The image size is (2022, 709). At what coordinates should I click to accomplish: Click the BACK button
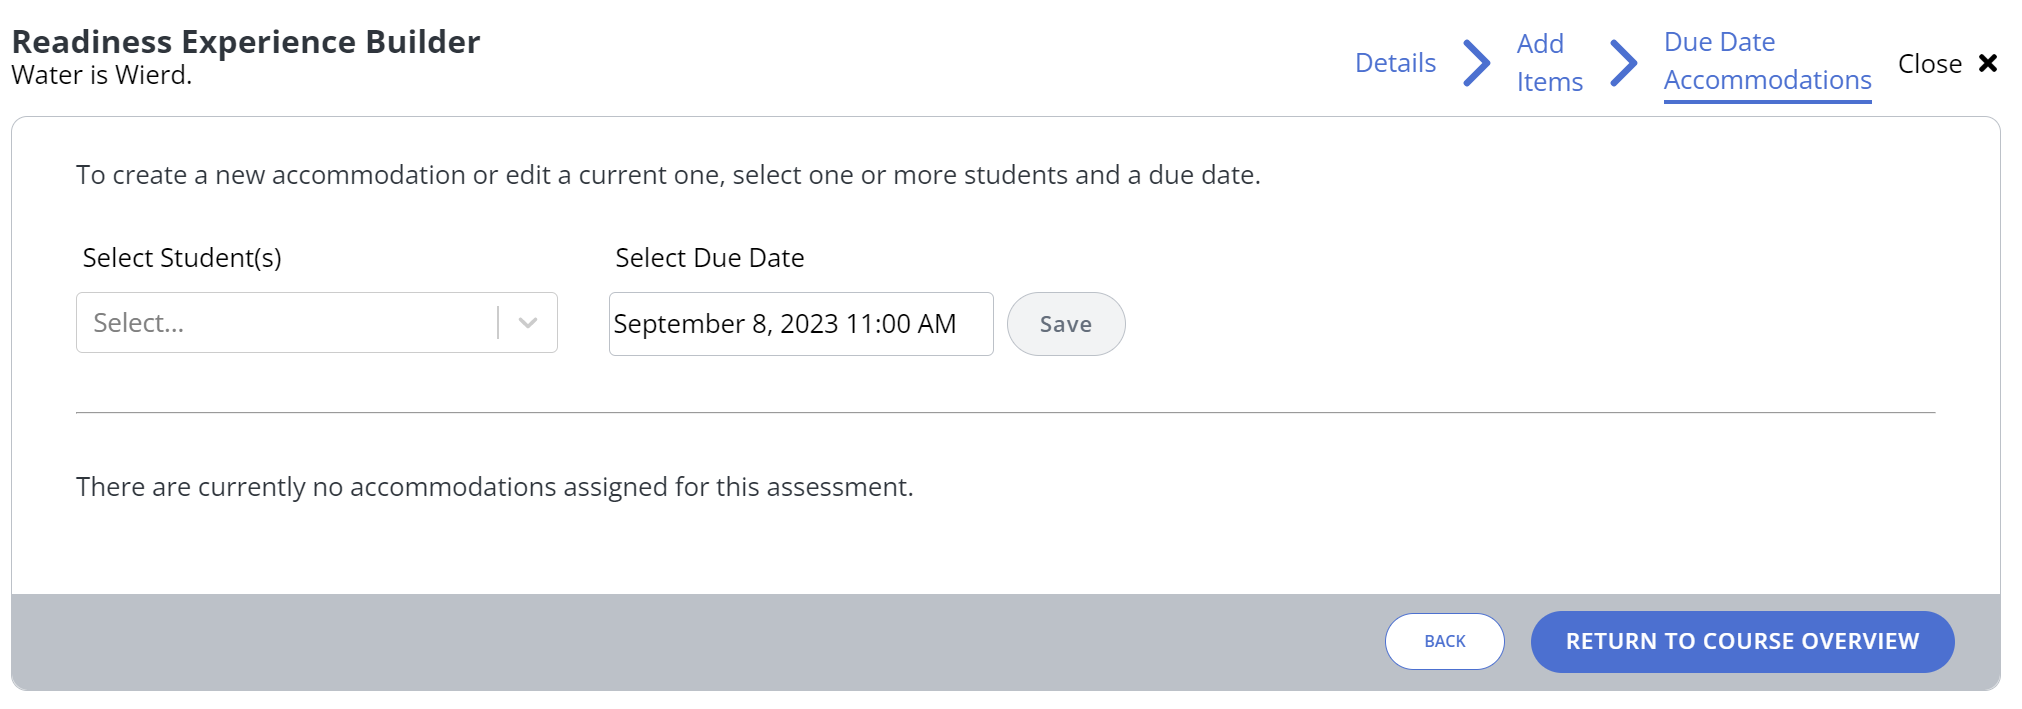[1444, 641]
